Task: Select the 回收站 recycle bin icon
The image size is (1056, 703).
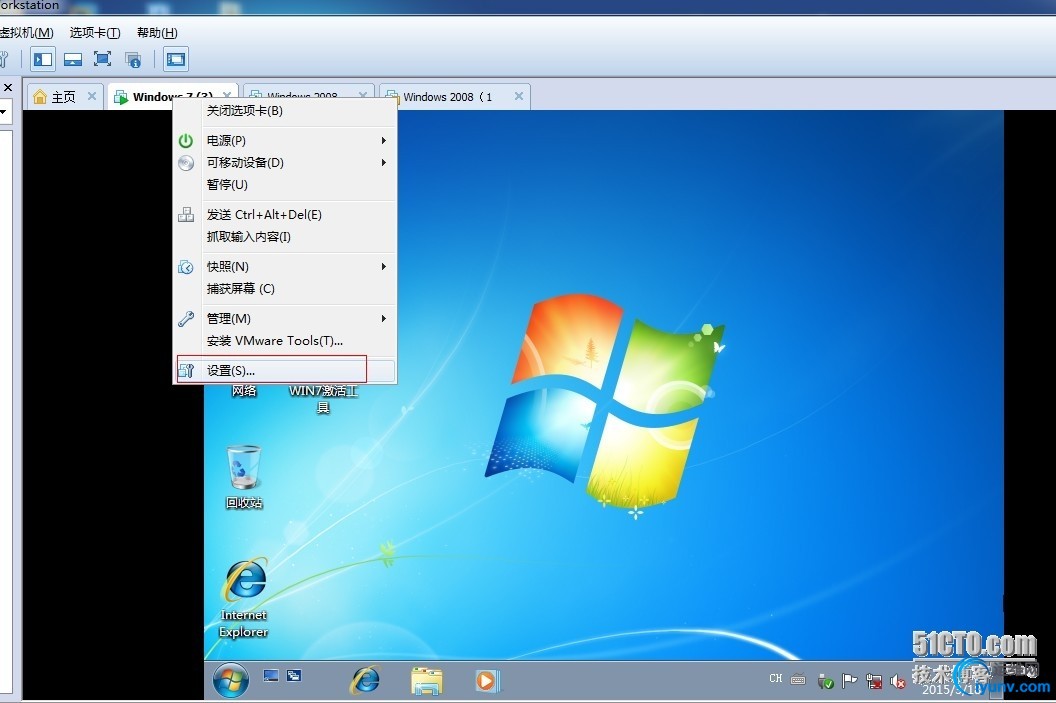Action: [244, 476]
